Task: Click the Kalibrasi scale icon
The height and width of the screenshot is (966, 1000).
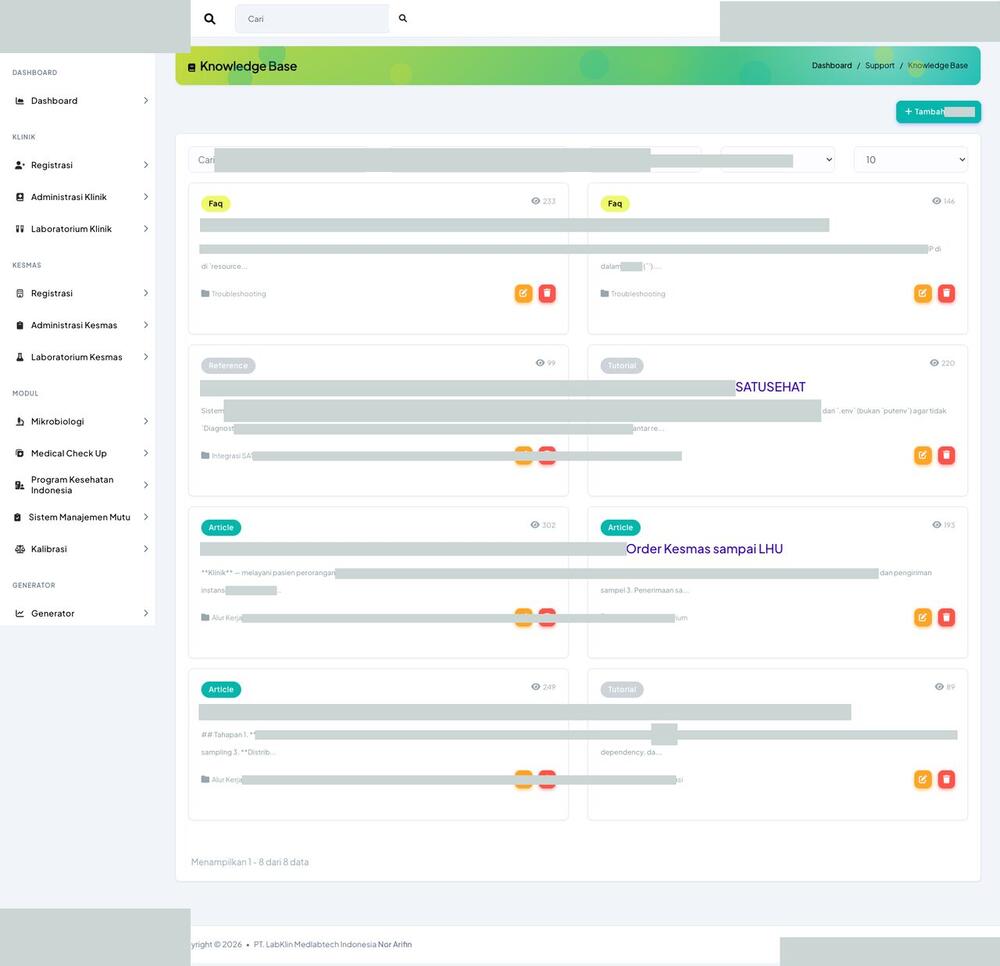Action: 20,549
